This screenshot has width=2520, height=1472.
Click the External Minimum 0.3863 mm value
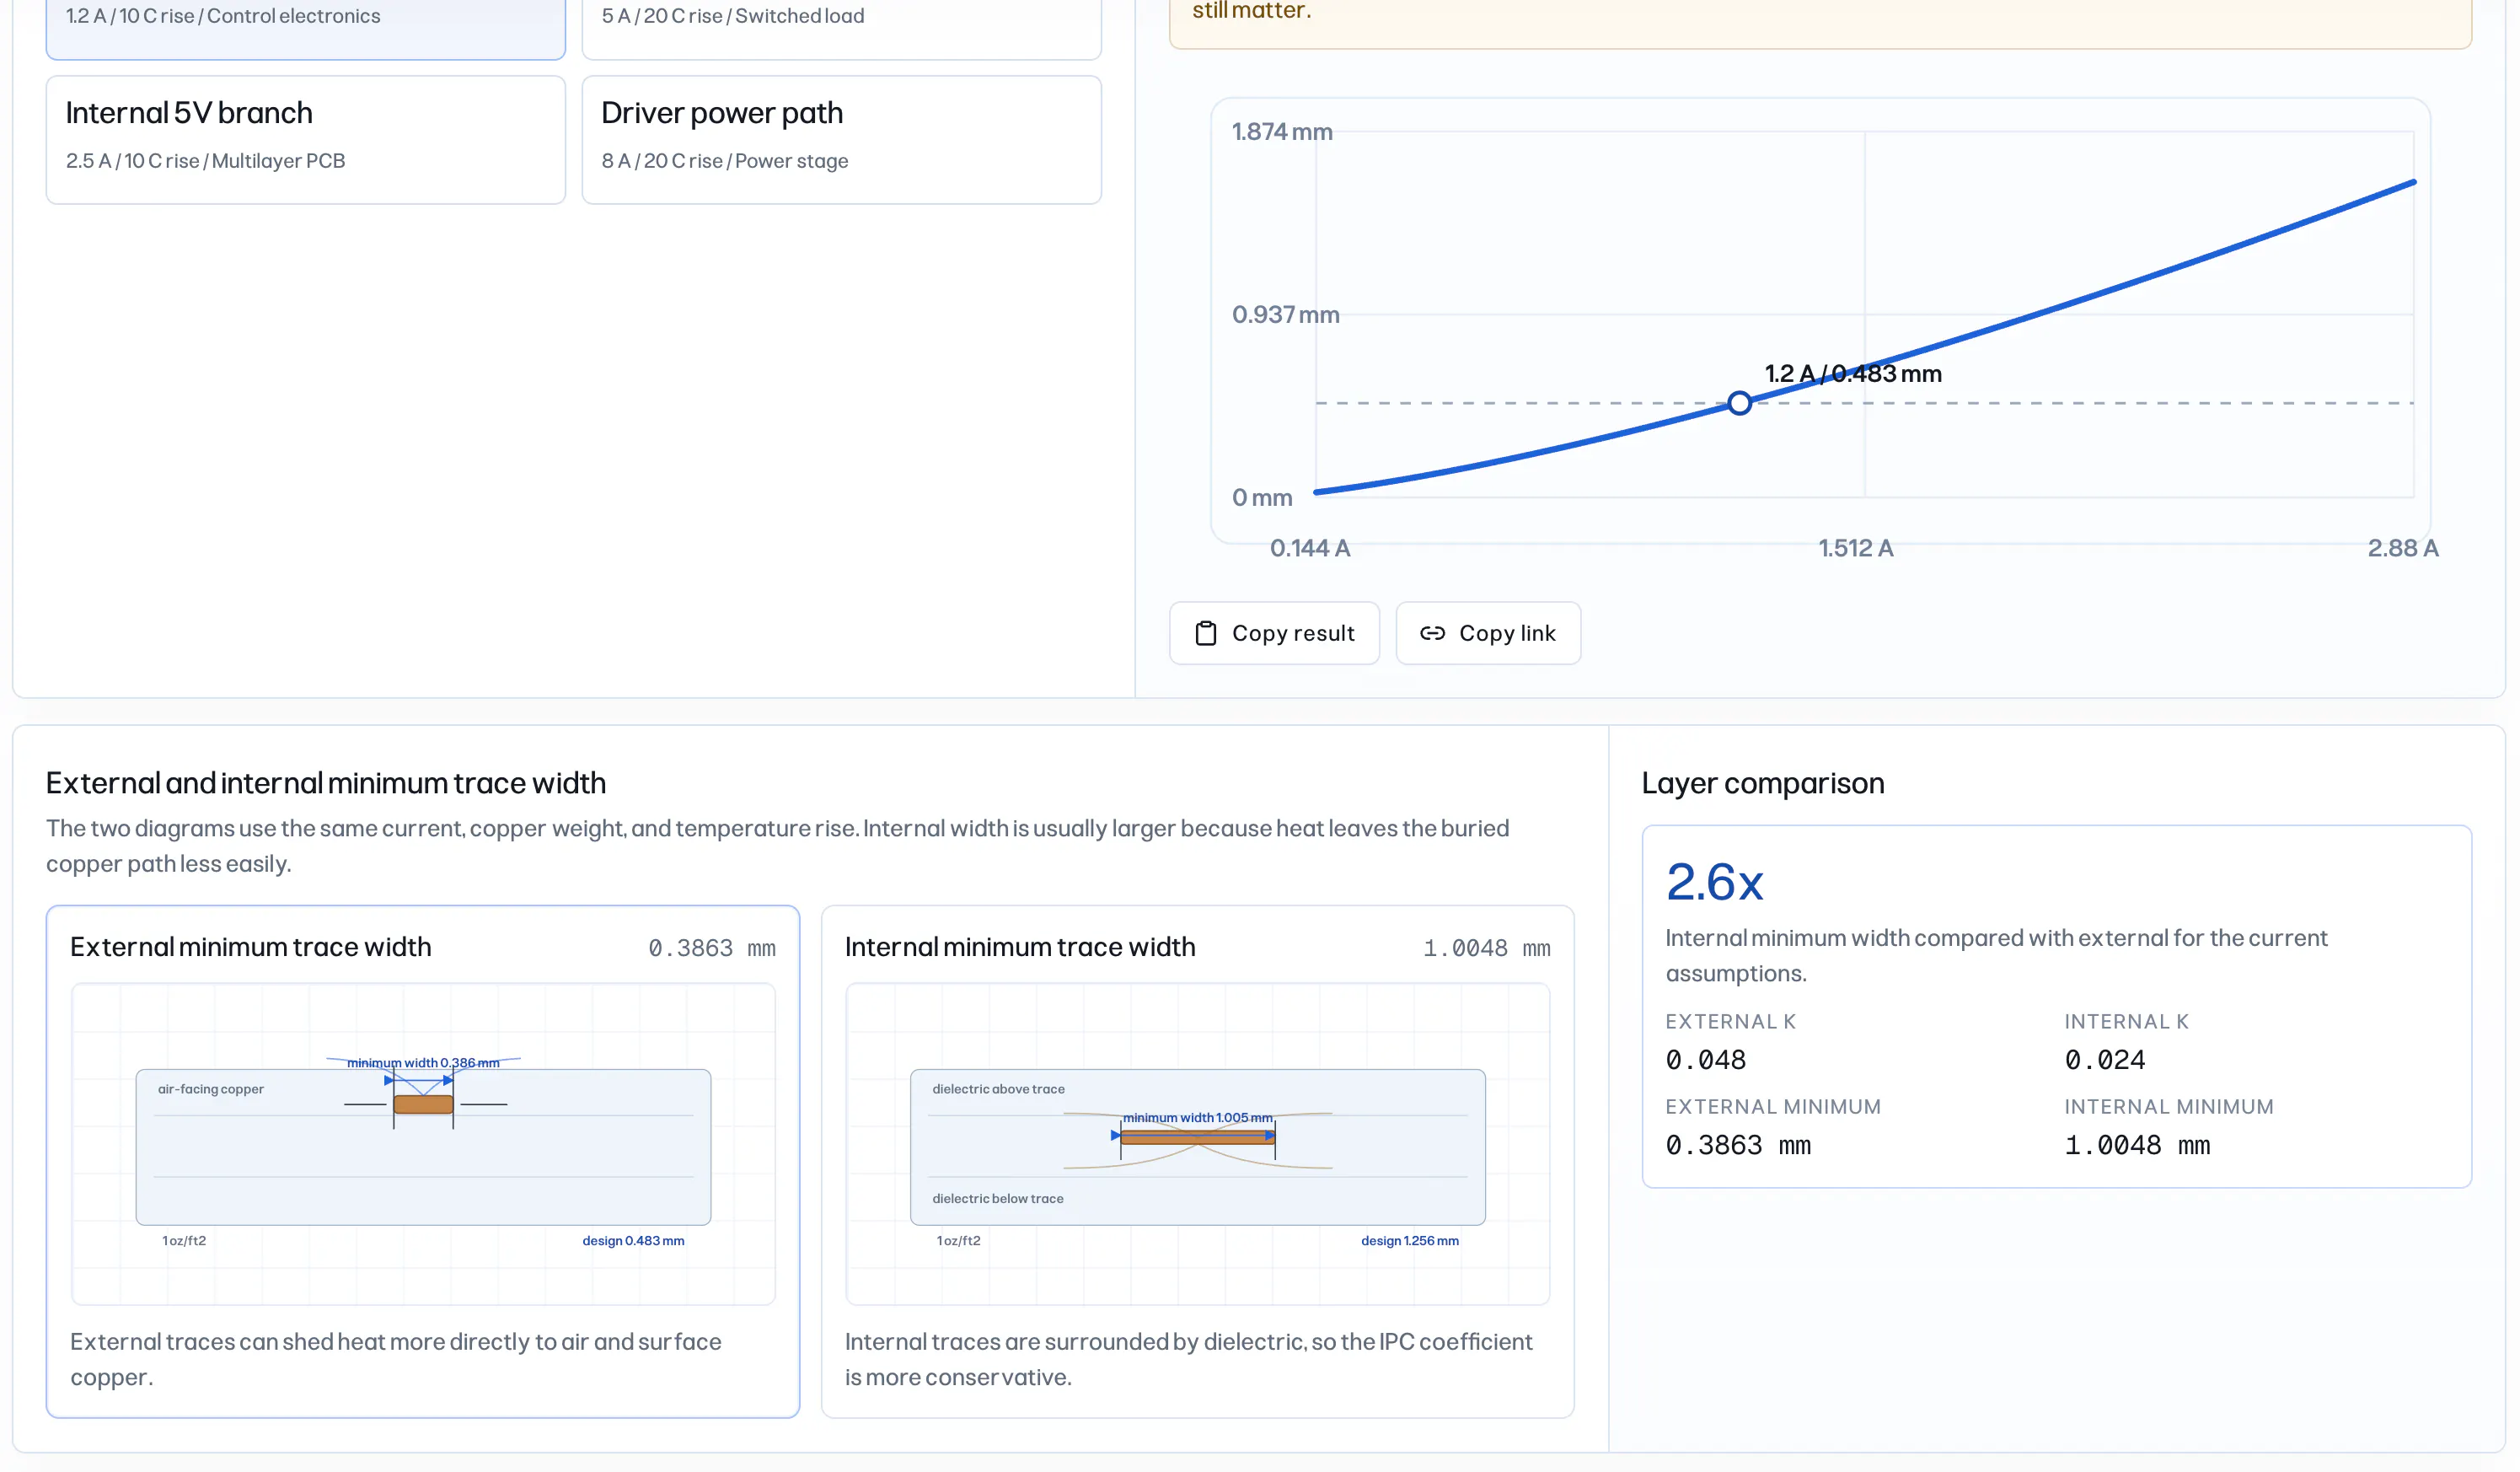click(1738, 1145)
